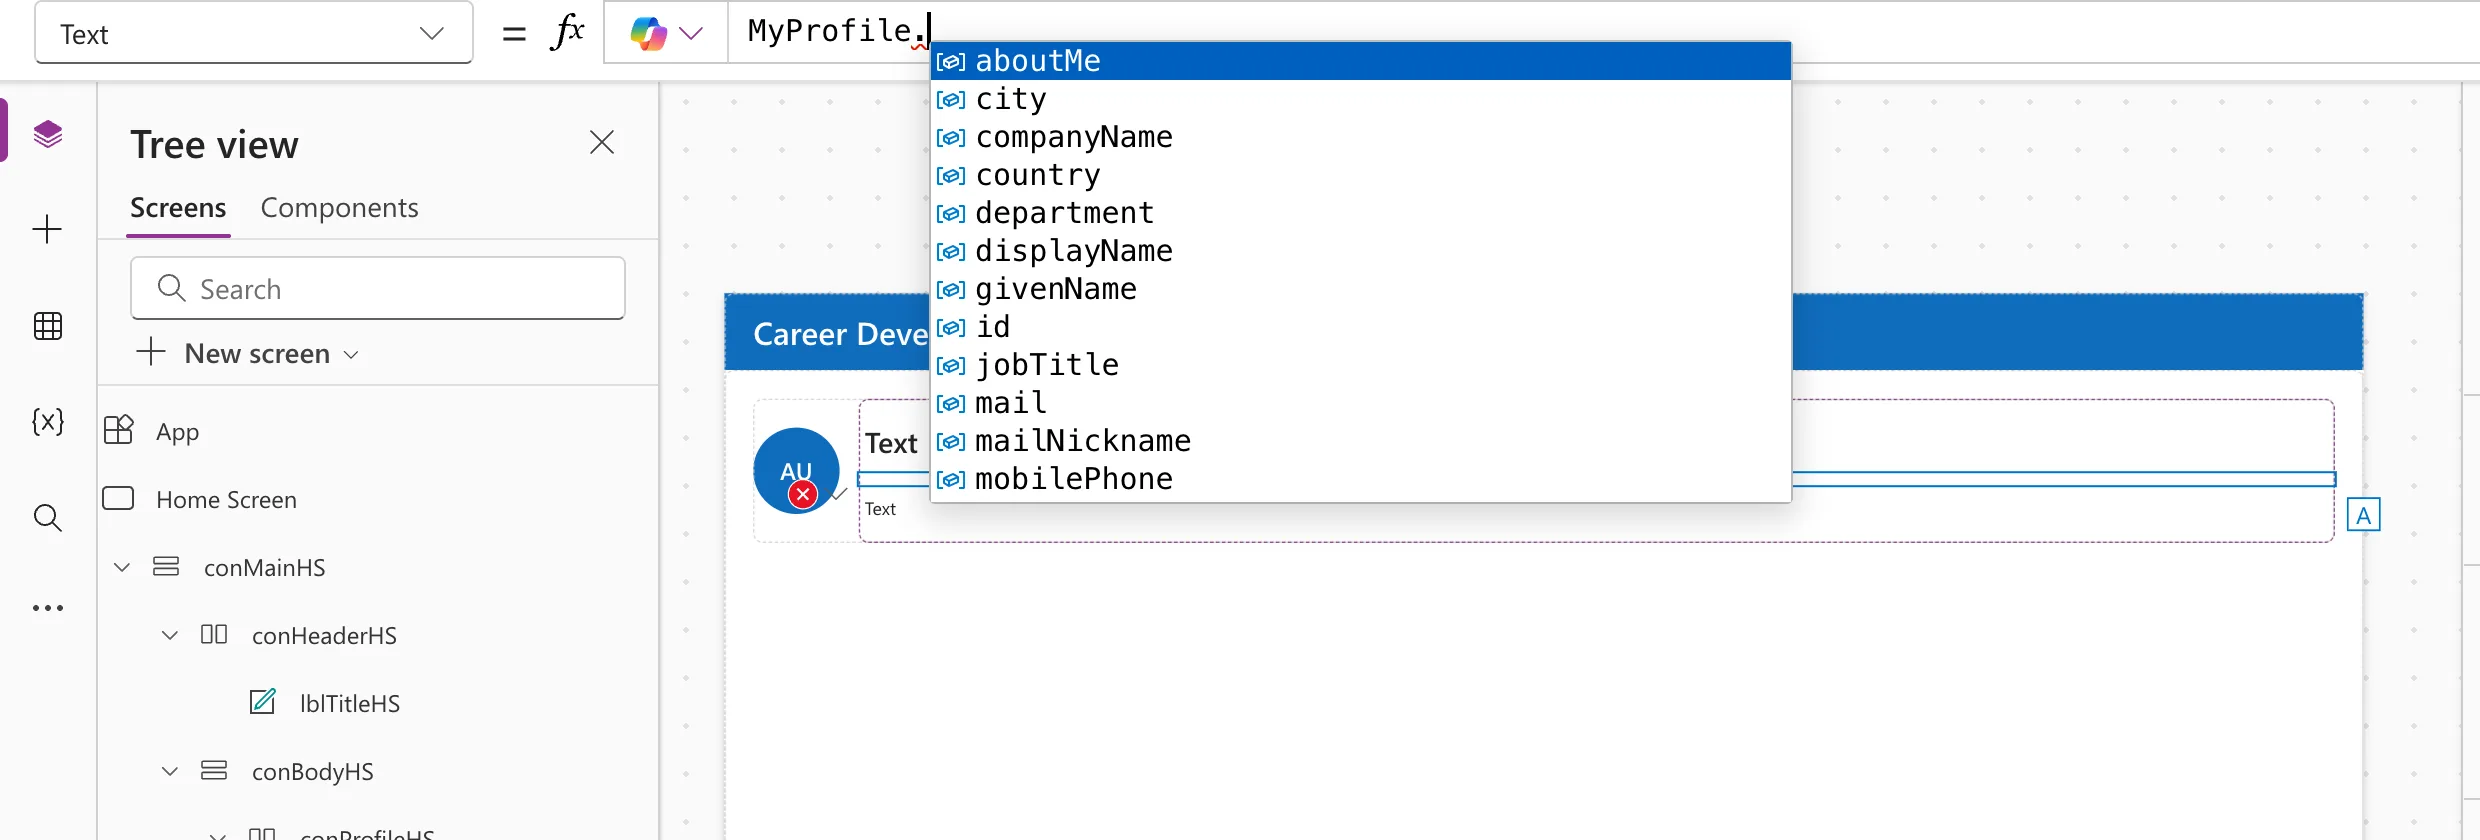The width and height of the screenshot is (2480, 840).
Task: Click the fx formula icon
Action: (568, 32)
